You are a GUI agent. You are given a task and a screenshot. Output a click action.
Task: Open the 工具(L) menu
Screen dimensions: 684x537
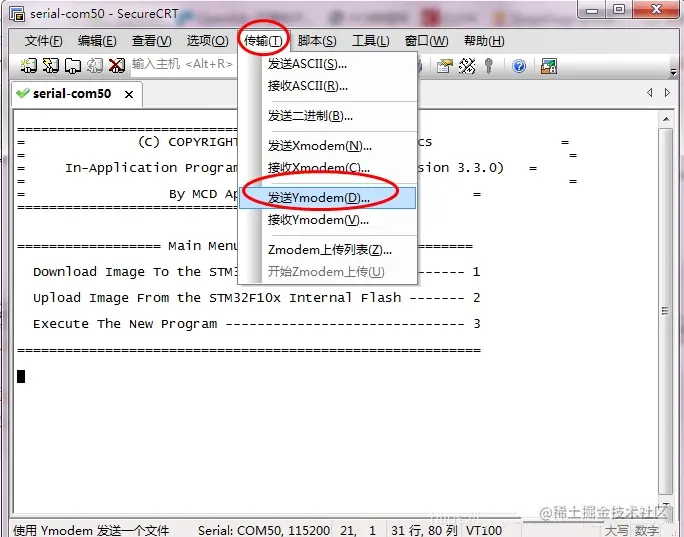[x=370, y=41]
